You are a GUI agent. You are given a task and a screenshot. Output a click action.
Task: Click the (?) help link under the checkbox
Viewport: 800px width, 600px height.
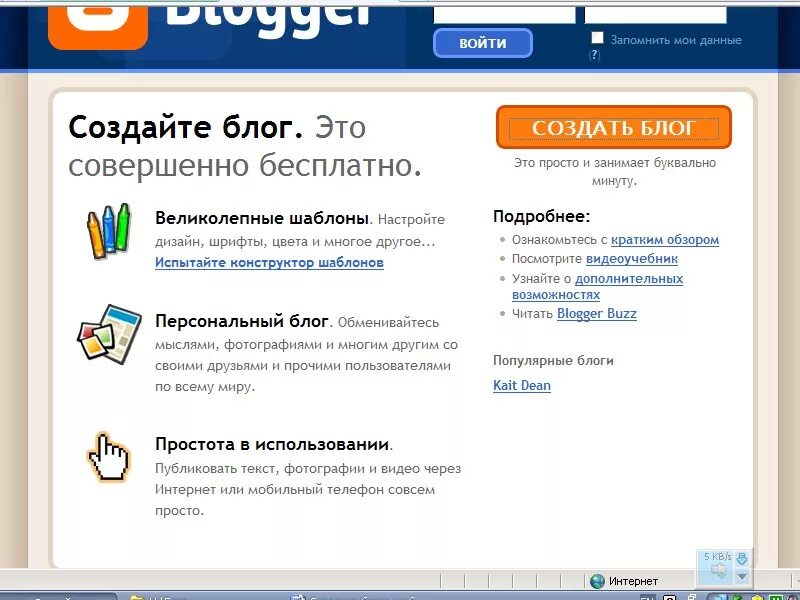coord(594,55)
